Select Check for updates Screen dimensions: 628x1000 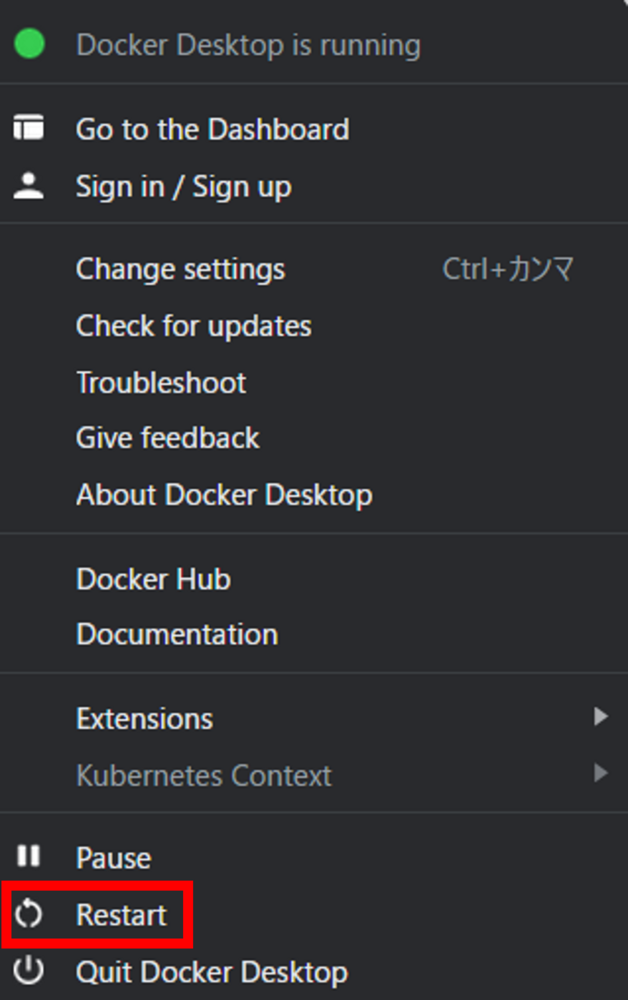pyautogui.click(x=193, y=325)
